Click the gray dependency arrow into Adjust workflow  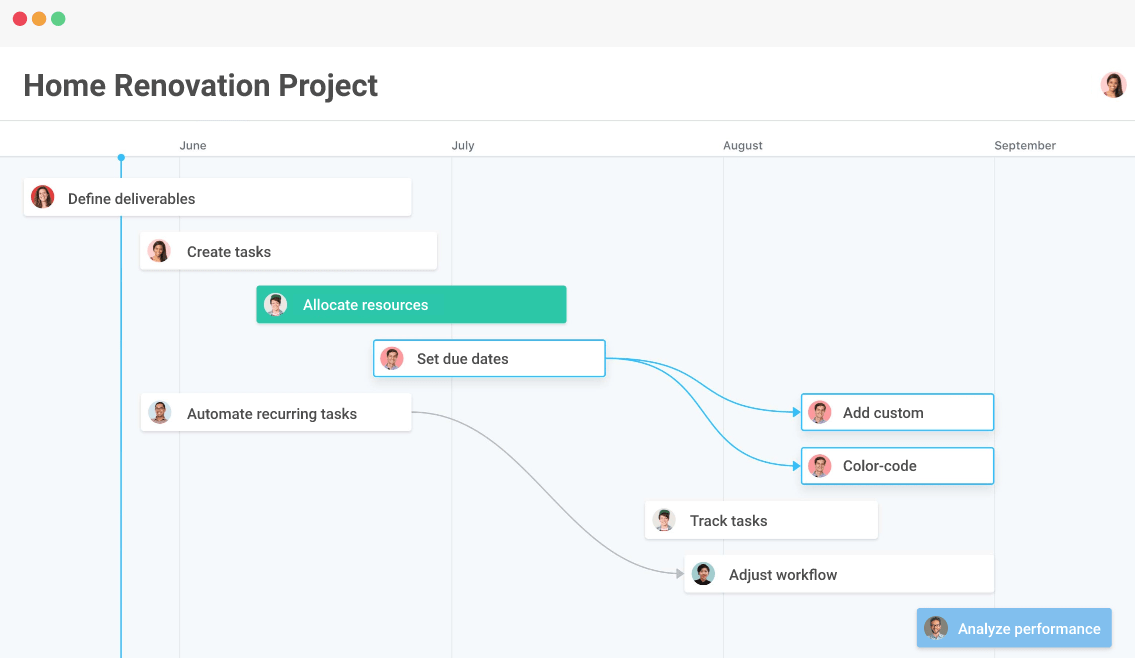pyautogui.click(x=678, y=573)
